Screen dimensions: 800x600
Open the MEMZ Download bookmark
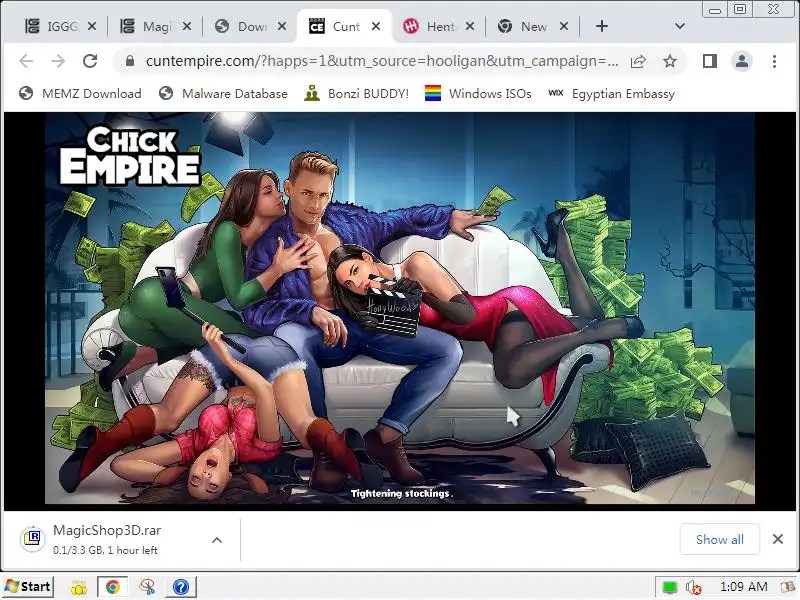[x=80, y=94]
